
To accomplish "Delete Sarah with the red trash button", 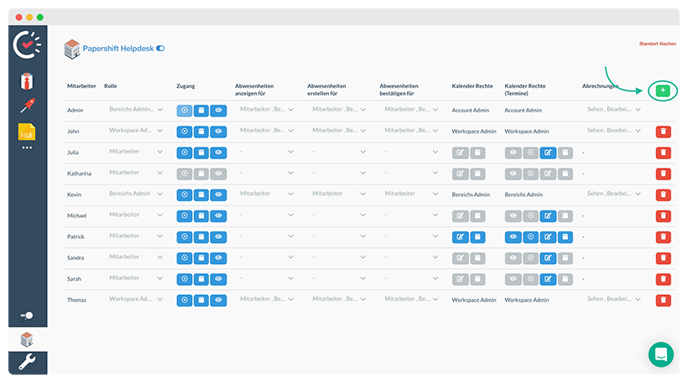I will (663, 279).
